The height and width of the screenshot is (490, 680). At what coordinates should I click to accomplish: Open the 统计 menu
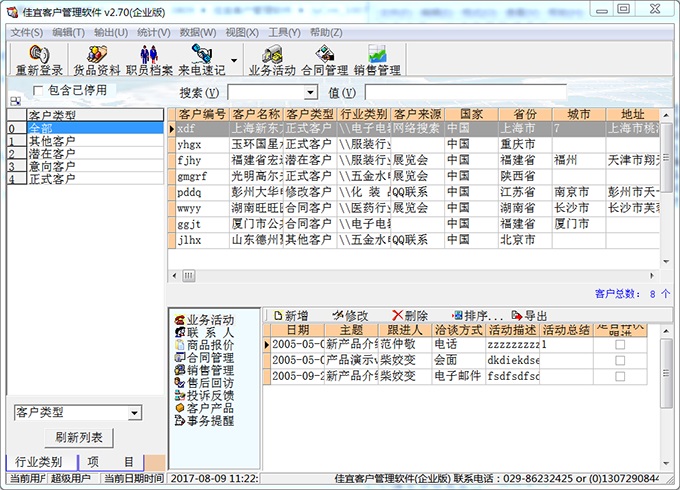[153, 32]
